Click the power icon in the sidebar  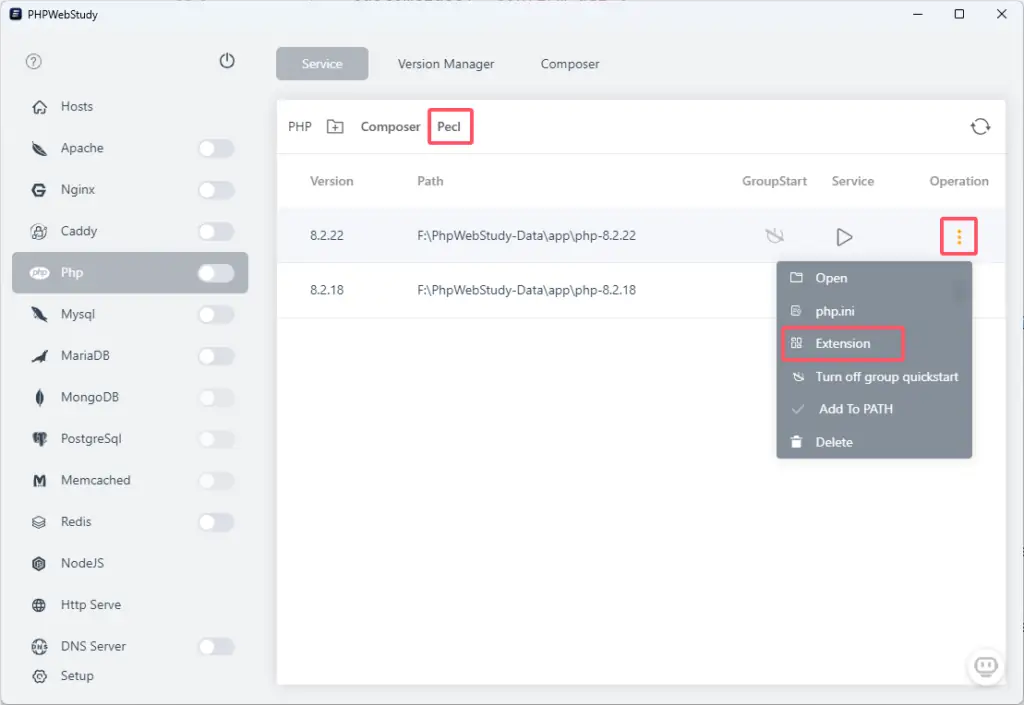pyautogui.click(x=227, y=61)
